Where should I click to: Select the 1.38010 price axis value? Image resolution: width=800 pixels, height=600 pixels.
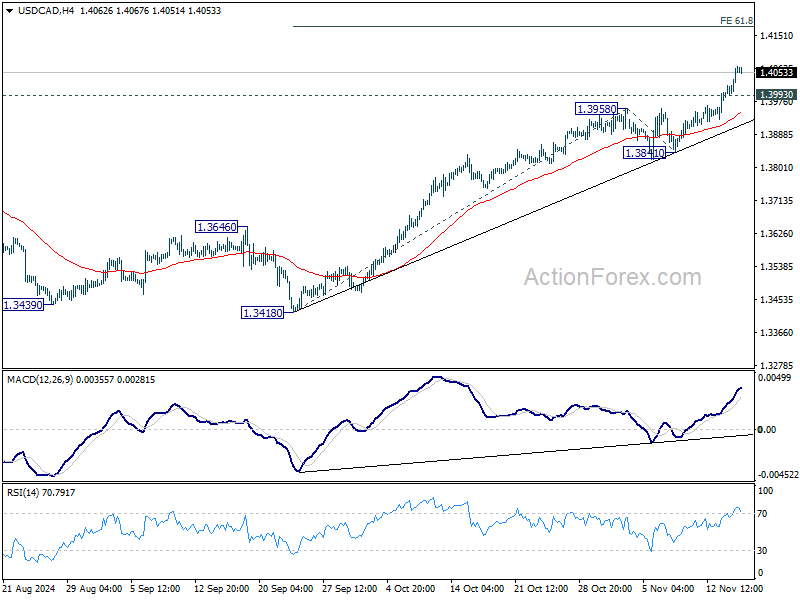(x=777, y=168)
